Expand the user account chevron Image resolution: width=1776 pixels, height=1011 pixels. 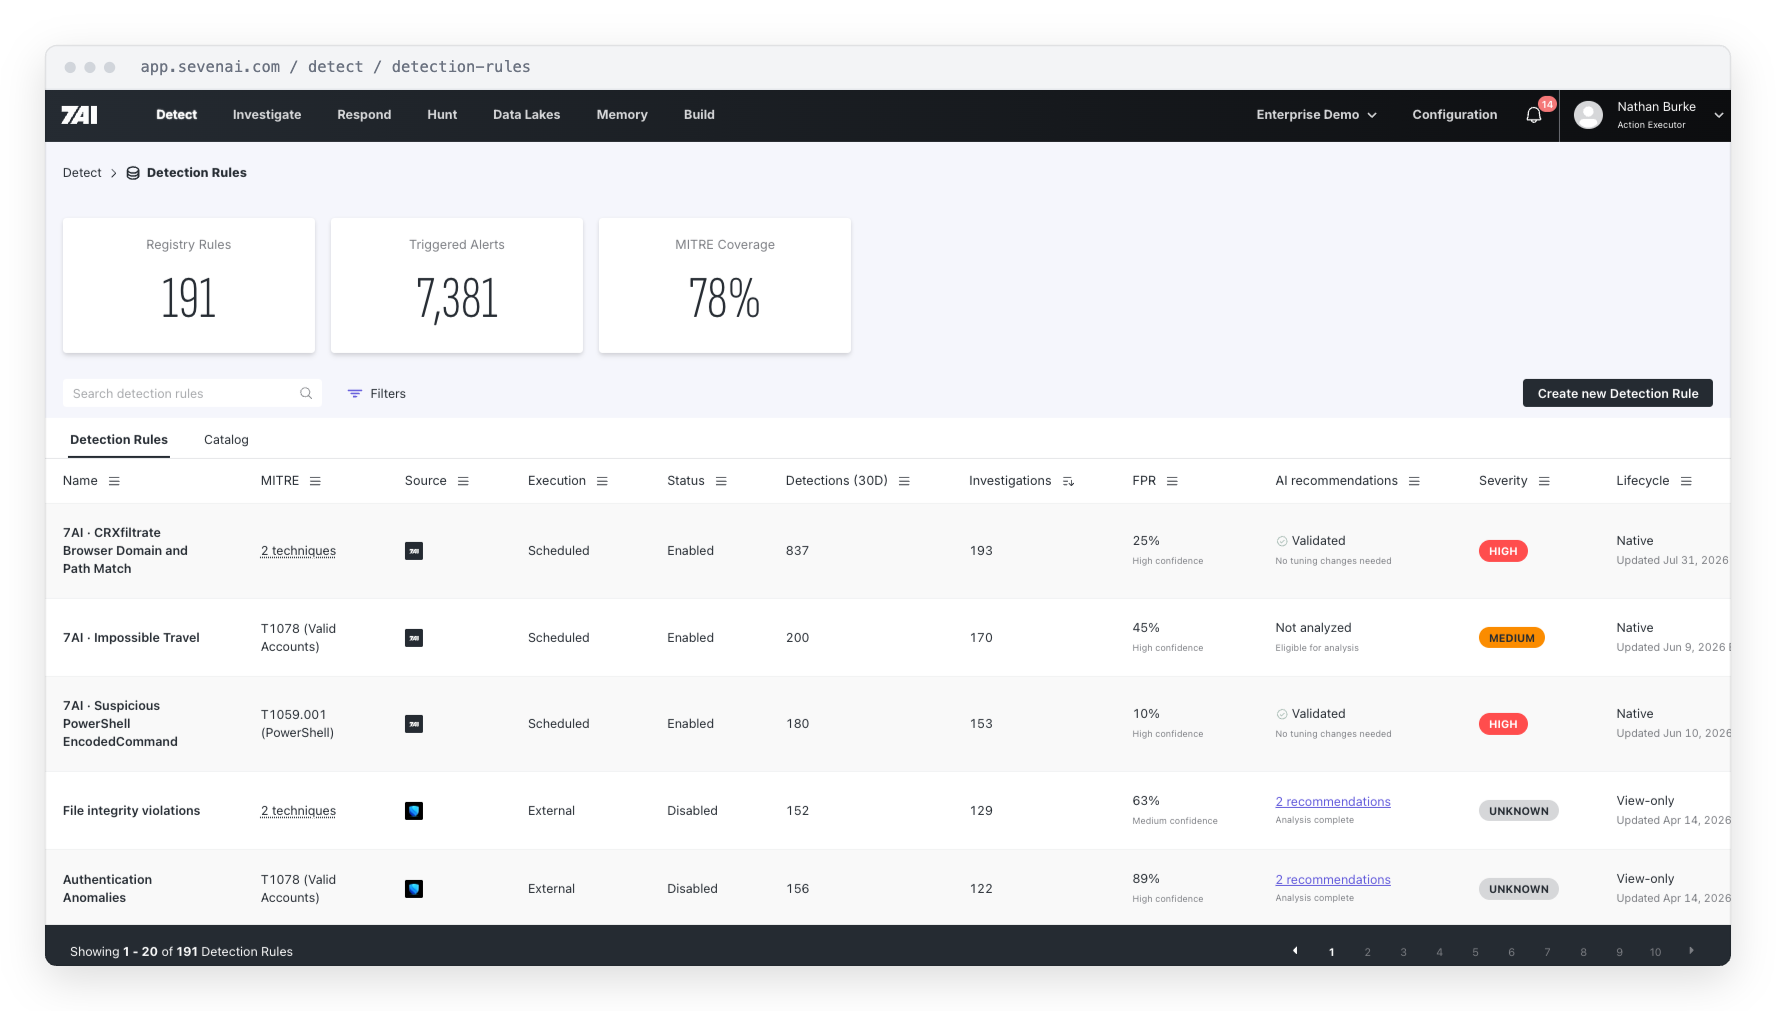point(1719,115)
